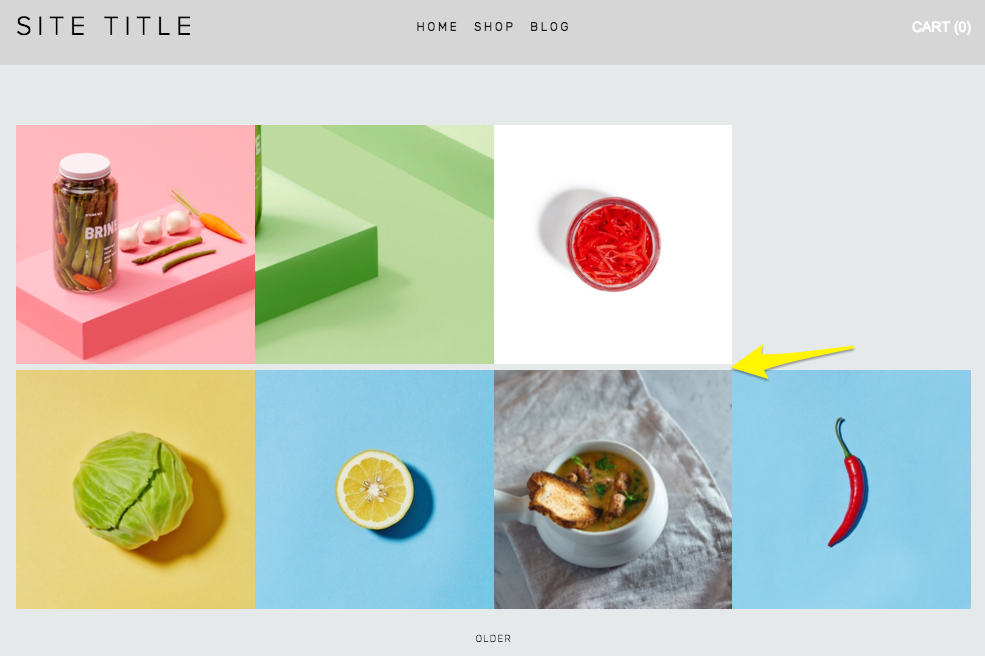Click the SITE TITLE logo text
This screenshot has width=985, height=656.
[x=104, y=26]
